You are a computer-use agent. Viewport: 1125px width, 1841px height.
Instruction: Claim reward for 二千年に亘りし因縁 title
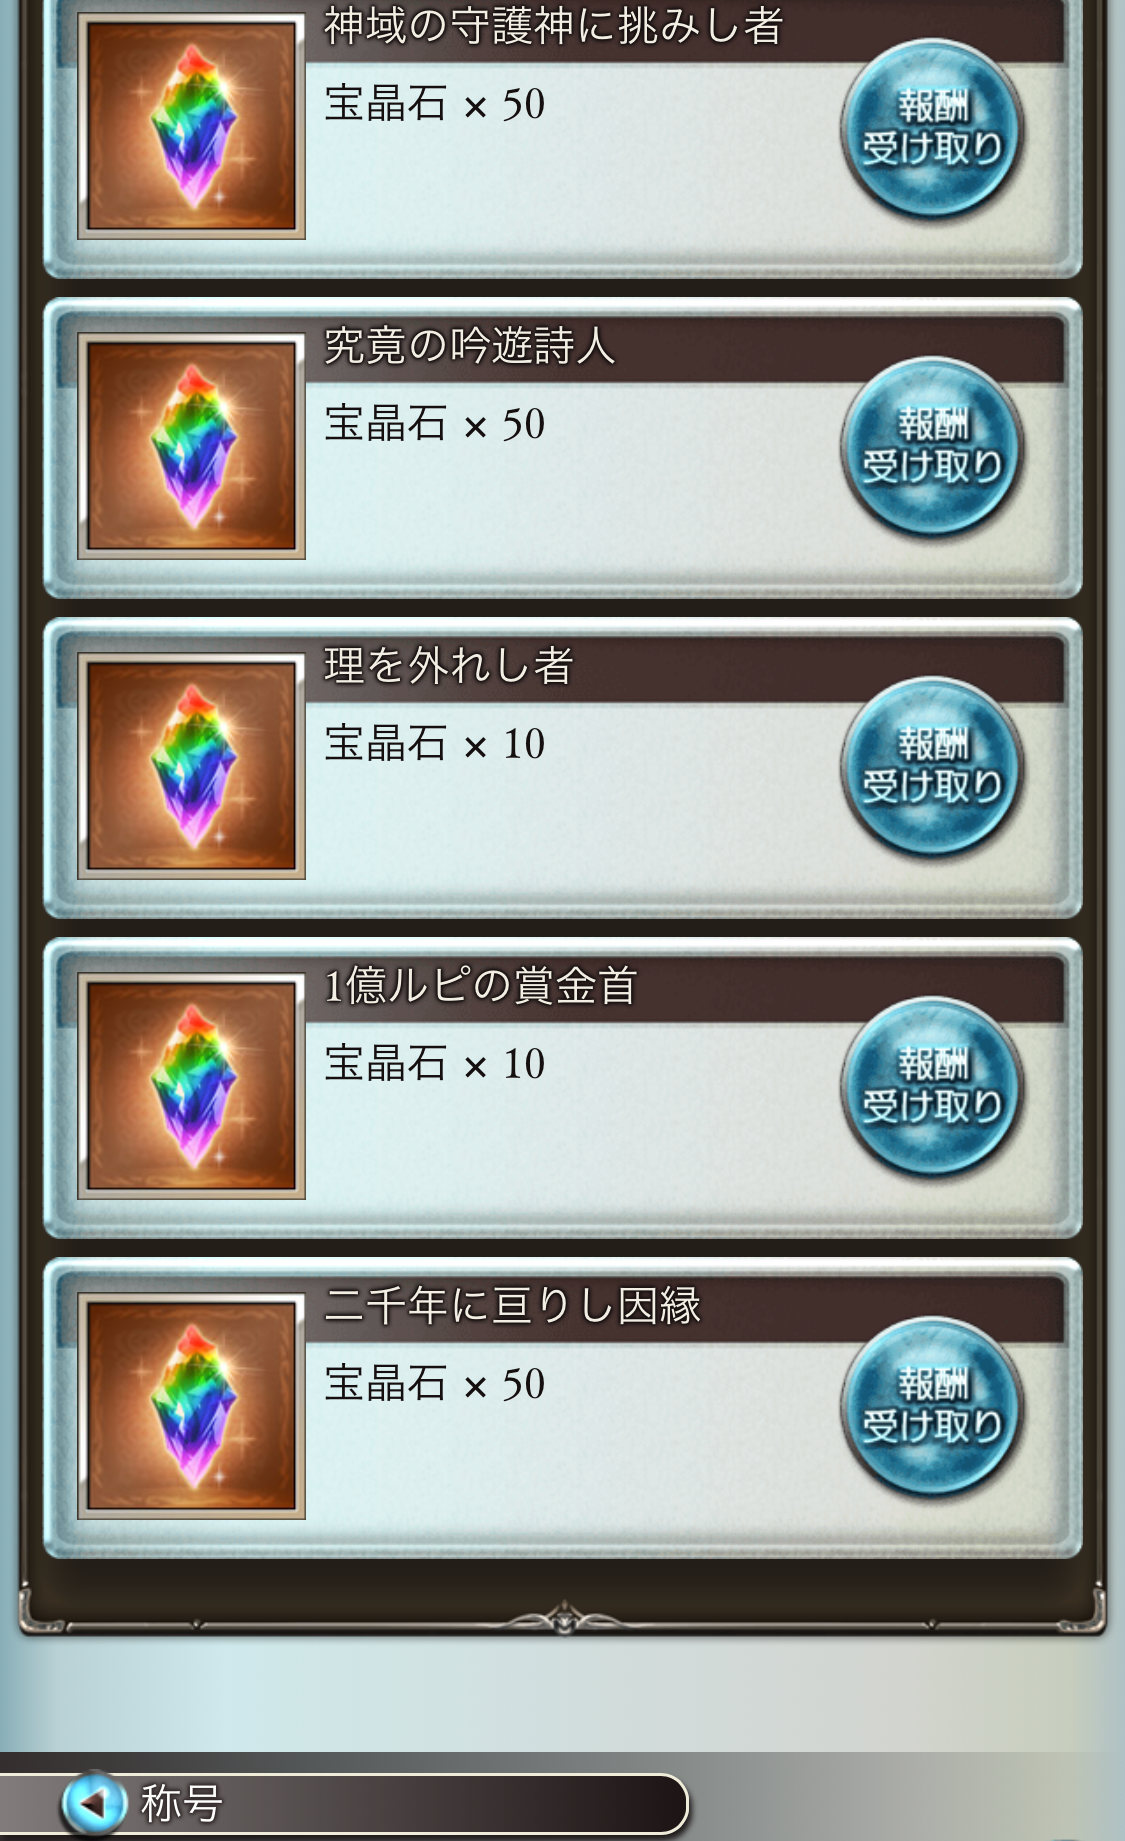932,1406
